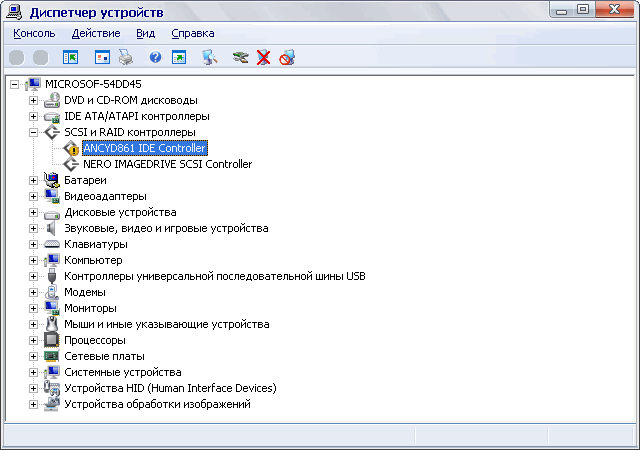Image resolution: width=640 pixels, height=450 pixels.
Task: Open Properties via toolbar icon
Action: coord(102,58)
